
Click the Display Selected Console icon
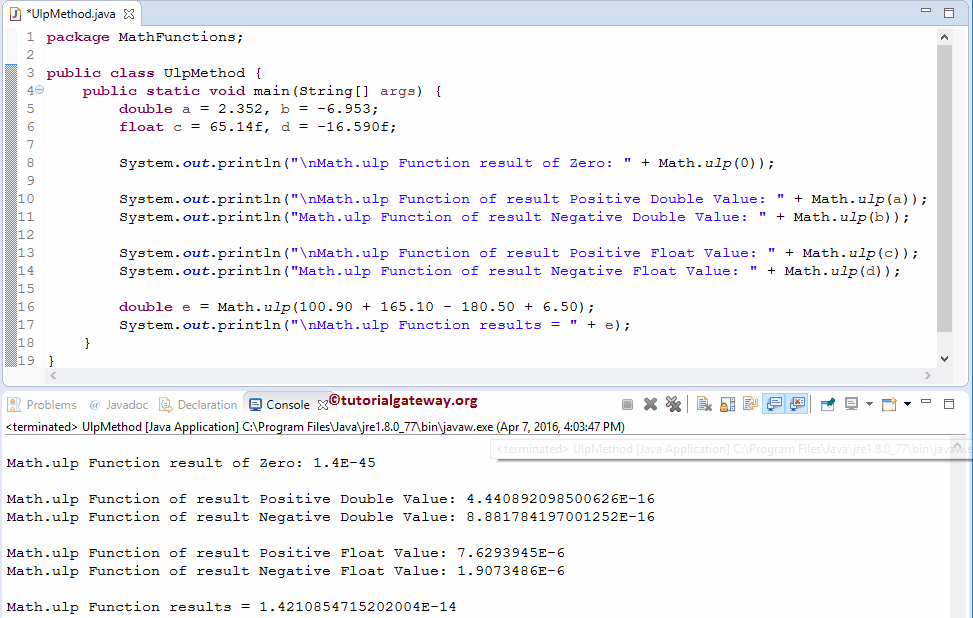[x=853, y=403]
